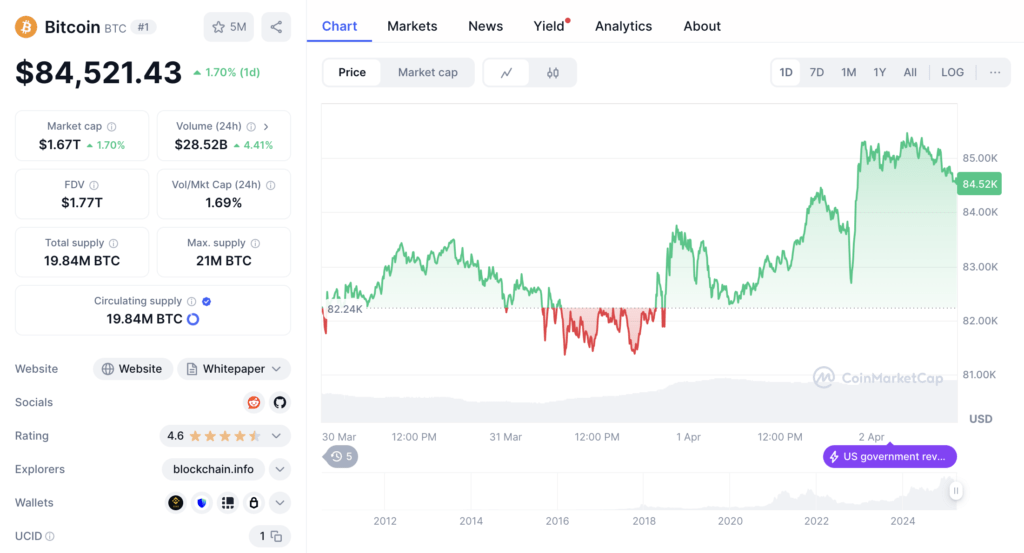
Task: Click 2018 on the historical range navigator
Action: click(644, 521)
